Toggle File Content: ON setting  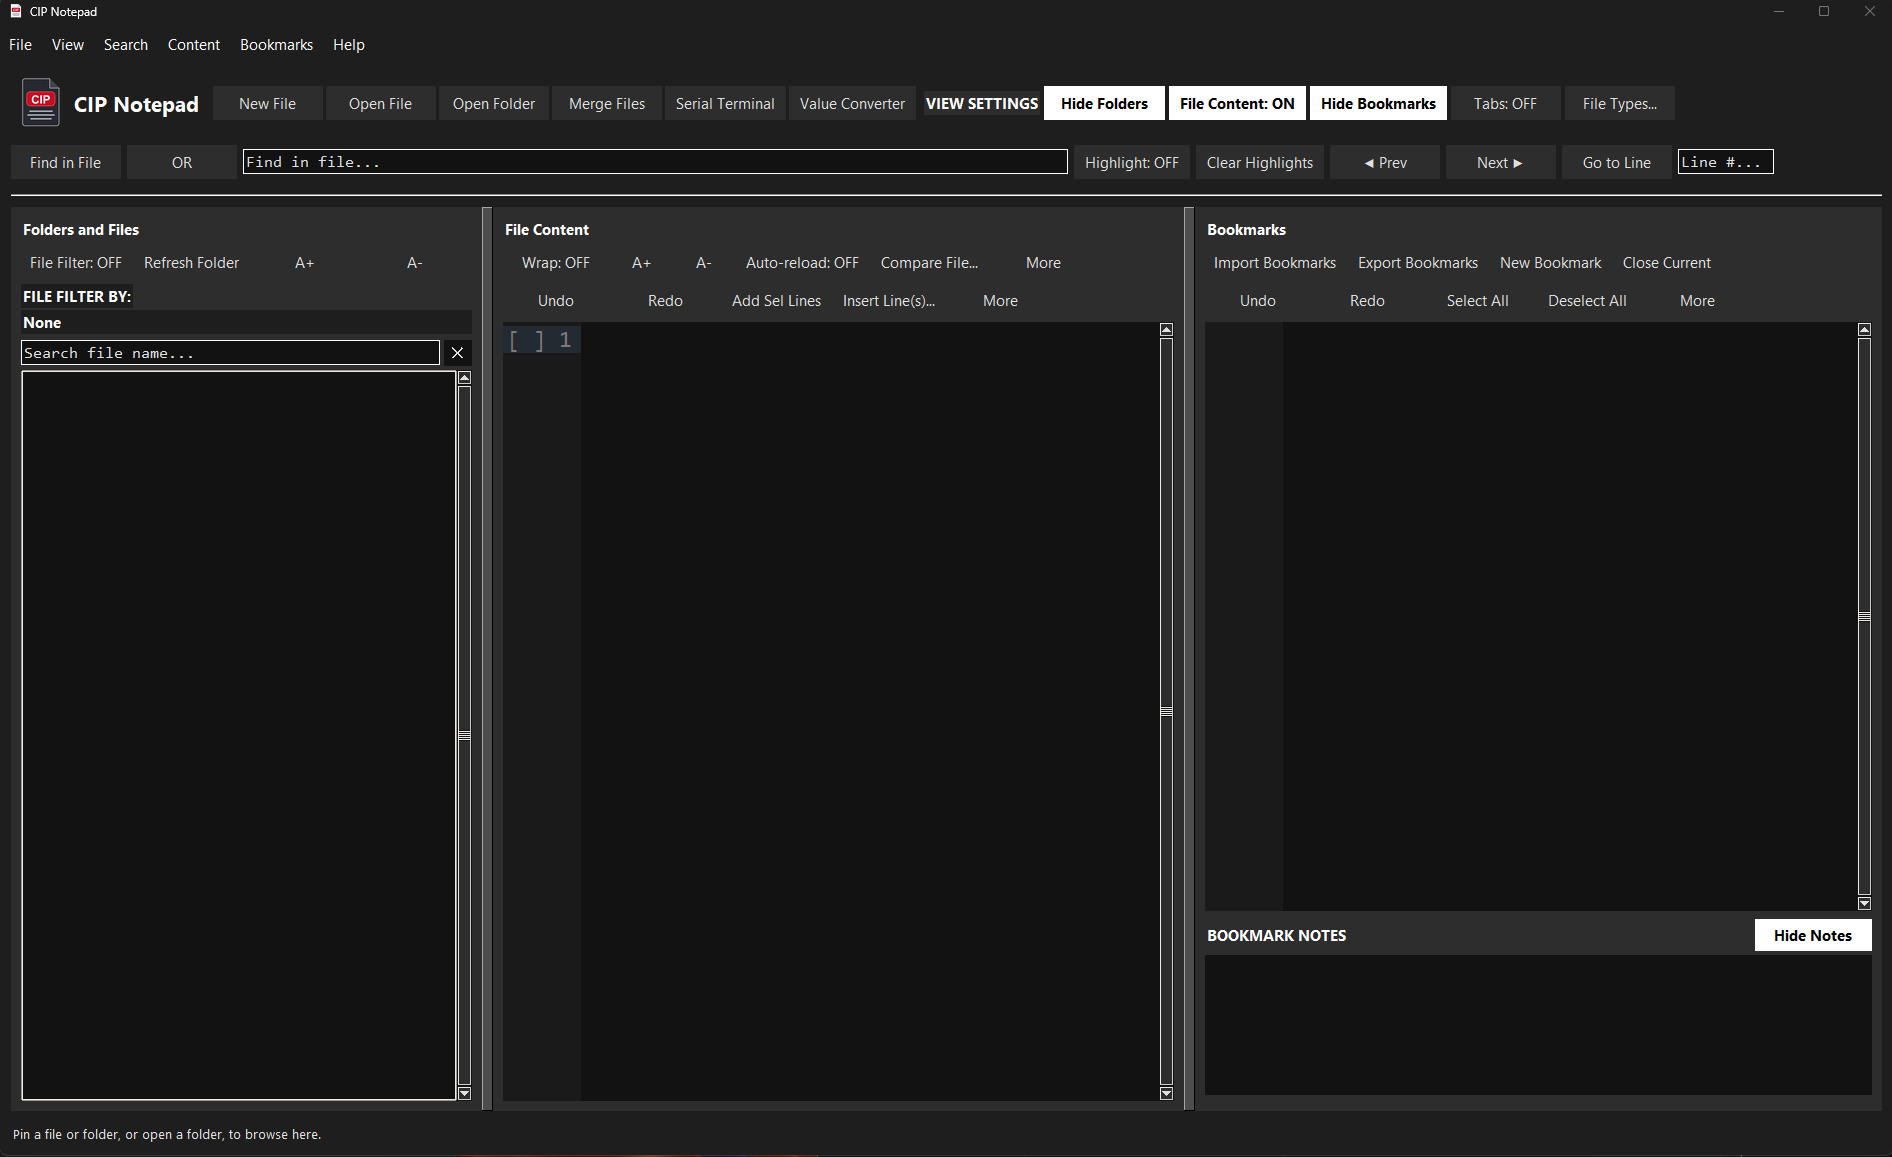(1237, 104)
